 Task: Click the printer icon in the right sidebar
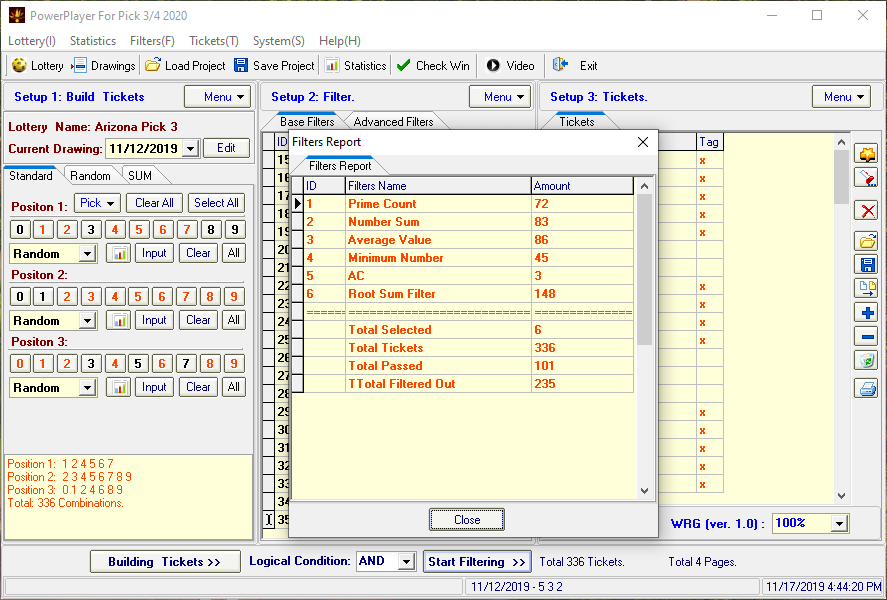(x=866, y=388)
